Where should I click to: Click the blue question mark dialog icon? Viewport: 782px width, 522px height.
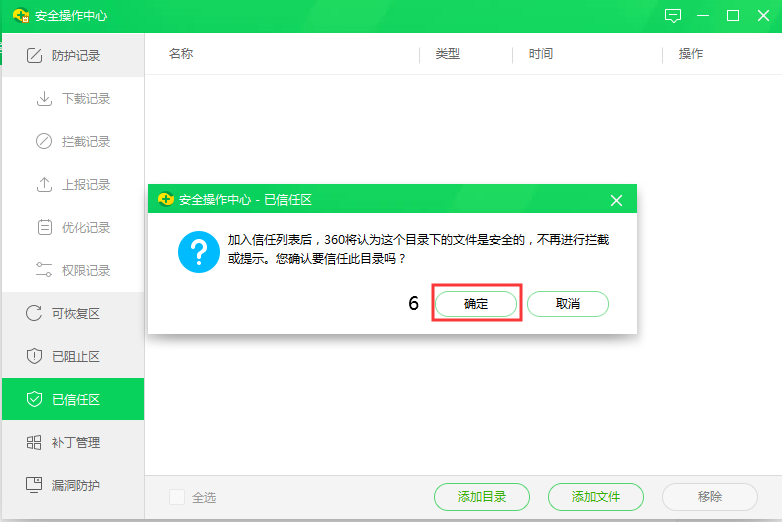(198, 252)
